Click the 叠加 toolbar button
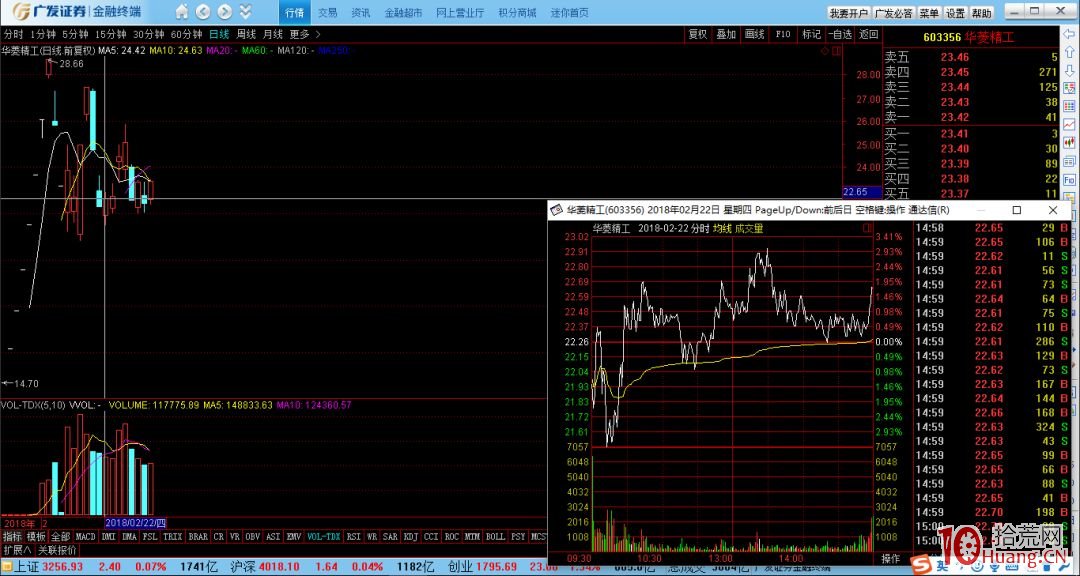Viewport: 1080px width, 576px height. 727,34
